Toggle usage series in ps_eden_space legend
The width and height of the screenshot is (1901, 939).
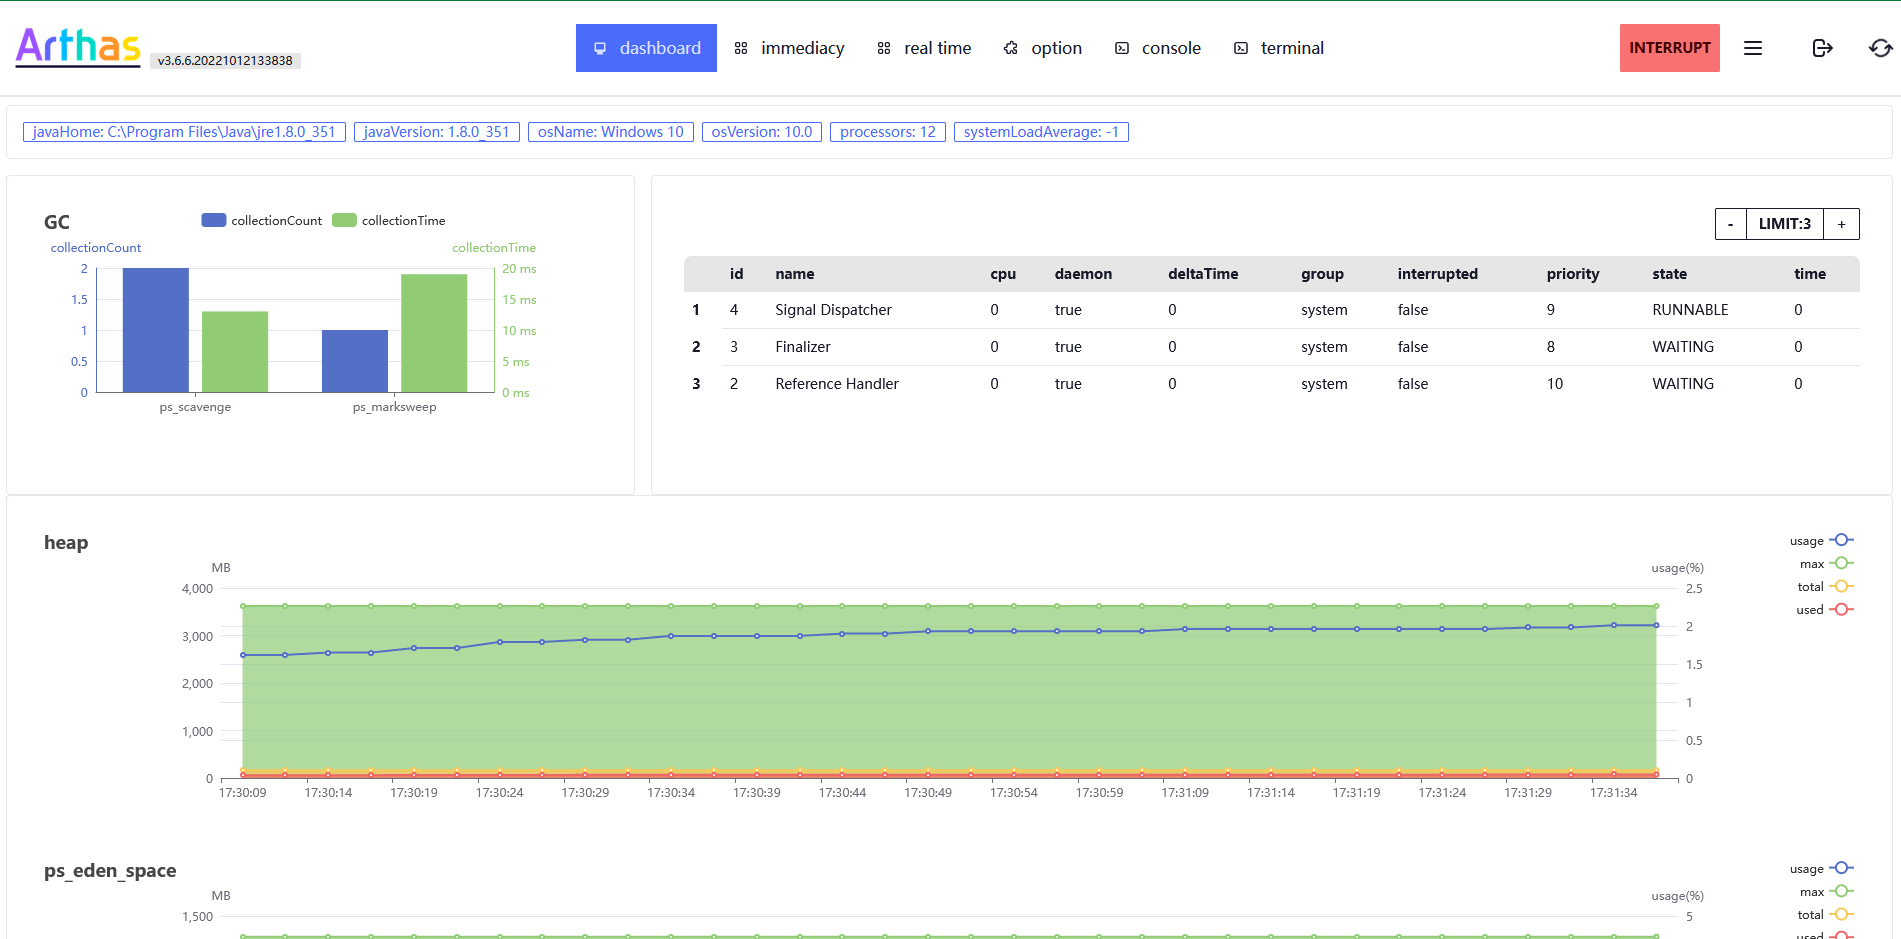tap(1822, 869)
